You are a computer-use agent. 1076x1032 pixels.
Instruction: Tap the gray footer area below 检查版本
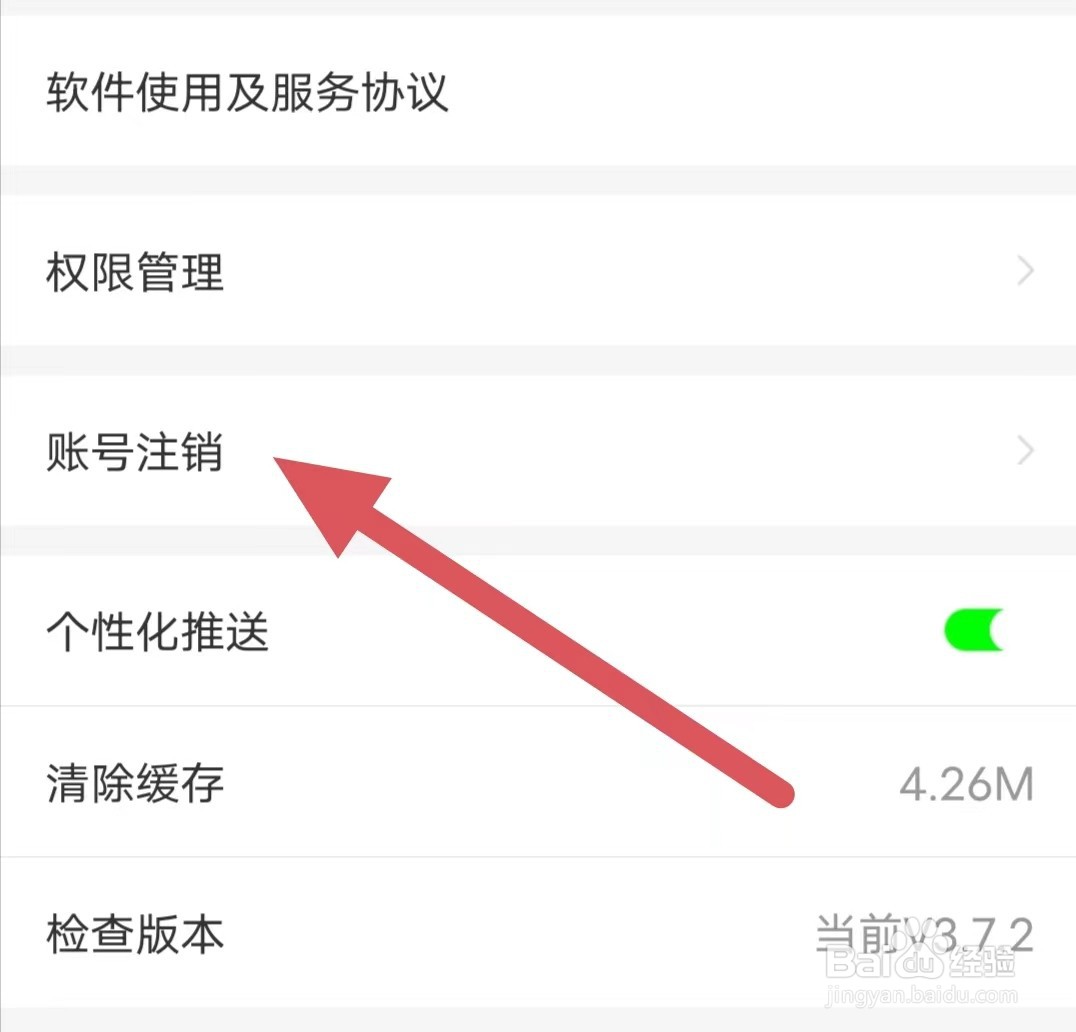click(538, 1020)
